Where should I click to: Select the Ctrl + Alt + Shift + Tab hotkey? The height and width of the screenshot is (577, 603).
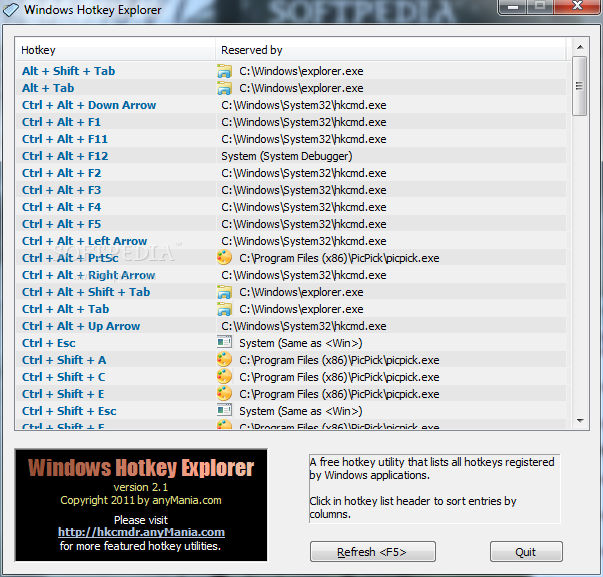pos(86,292)
